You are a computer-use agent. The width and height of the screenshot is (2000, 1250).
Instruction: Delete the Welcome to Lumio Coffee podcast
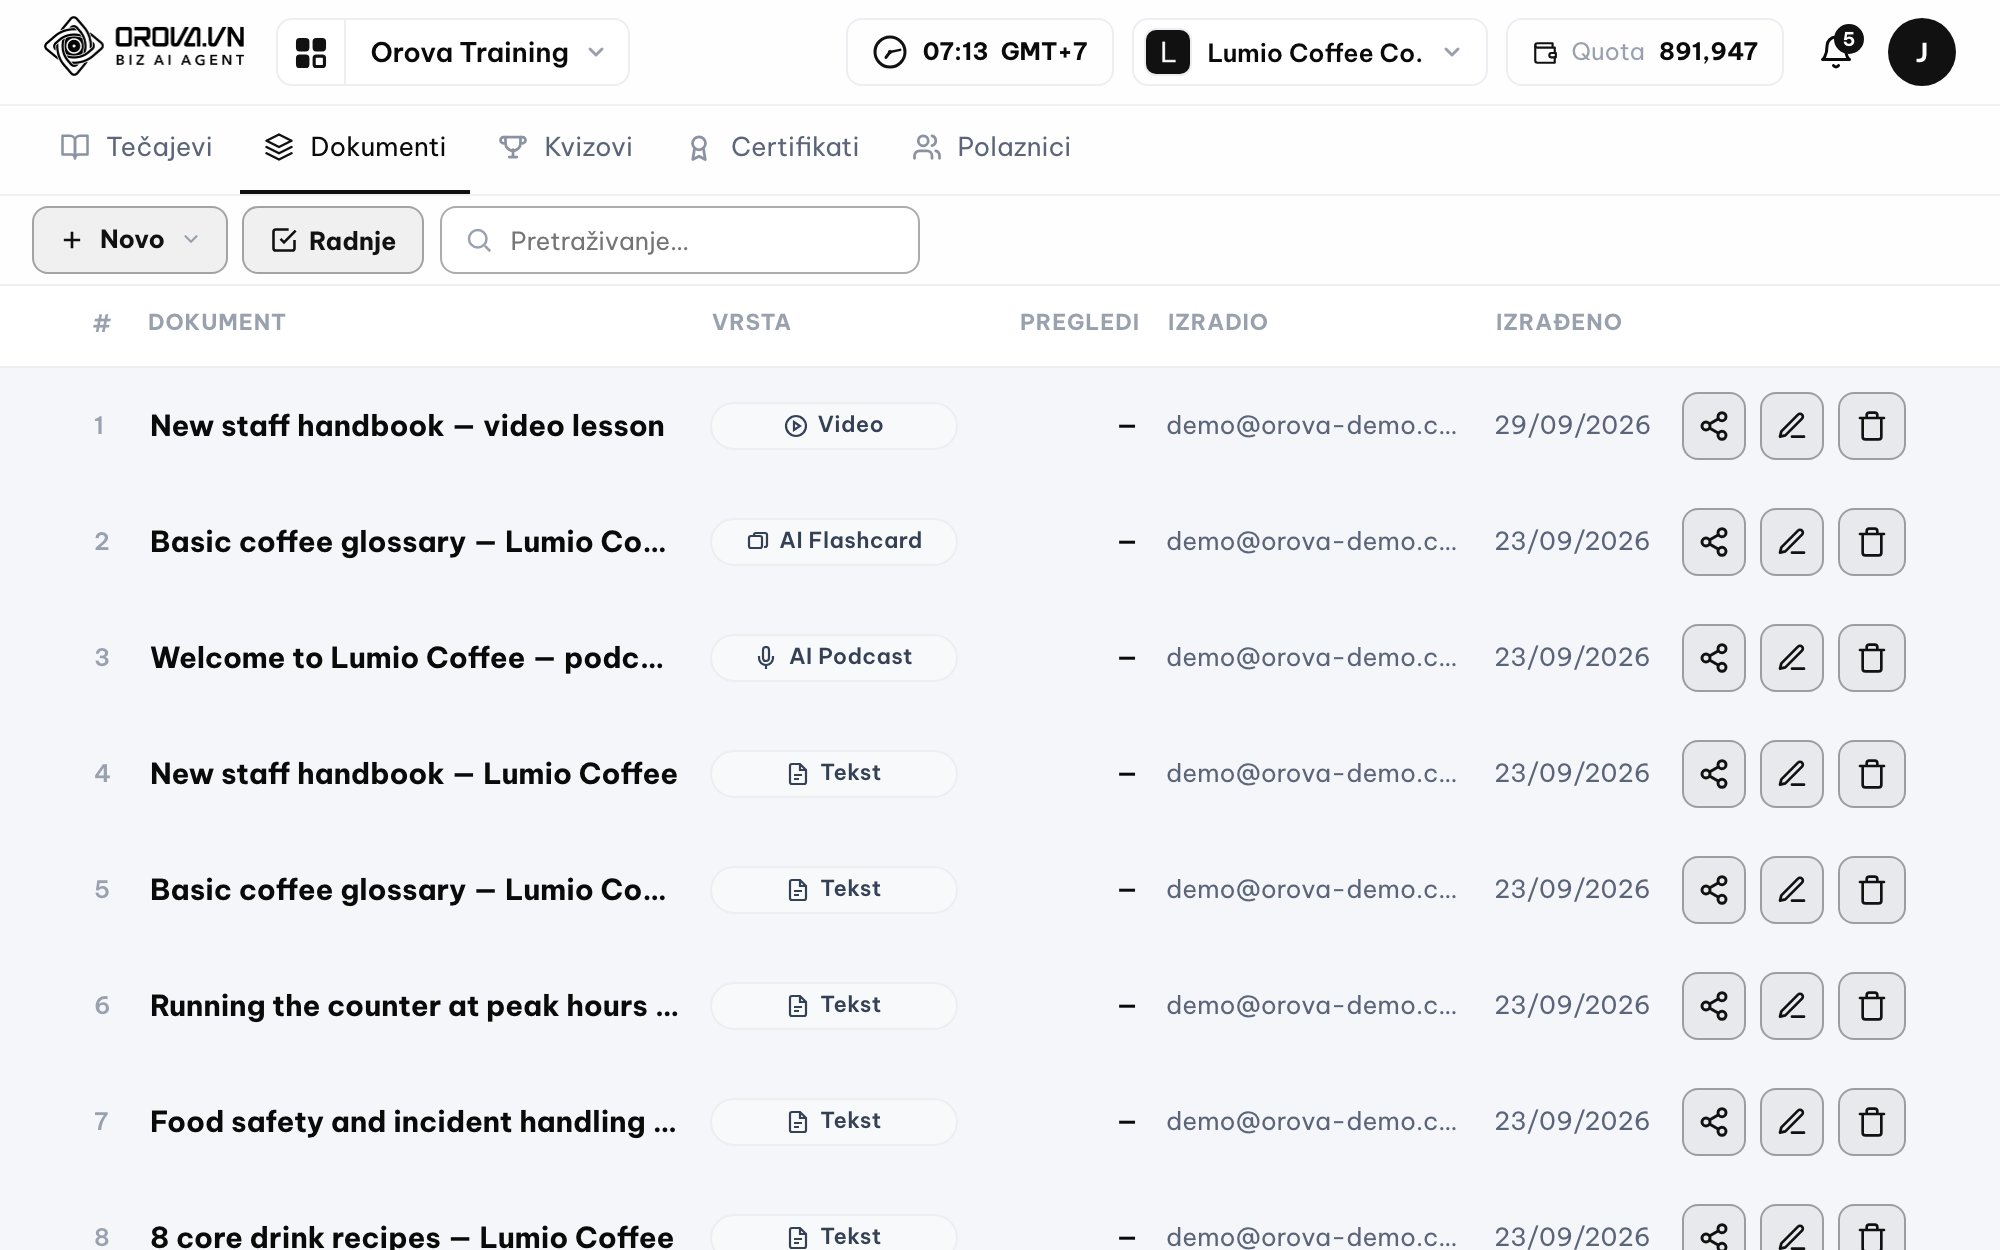(1871, 658)
